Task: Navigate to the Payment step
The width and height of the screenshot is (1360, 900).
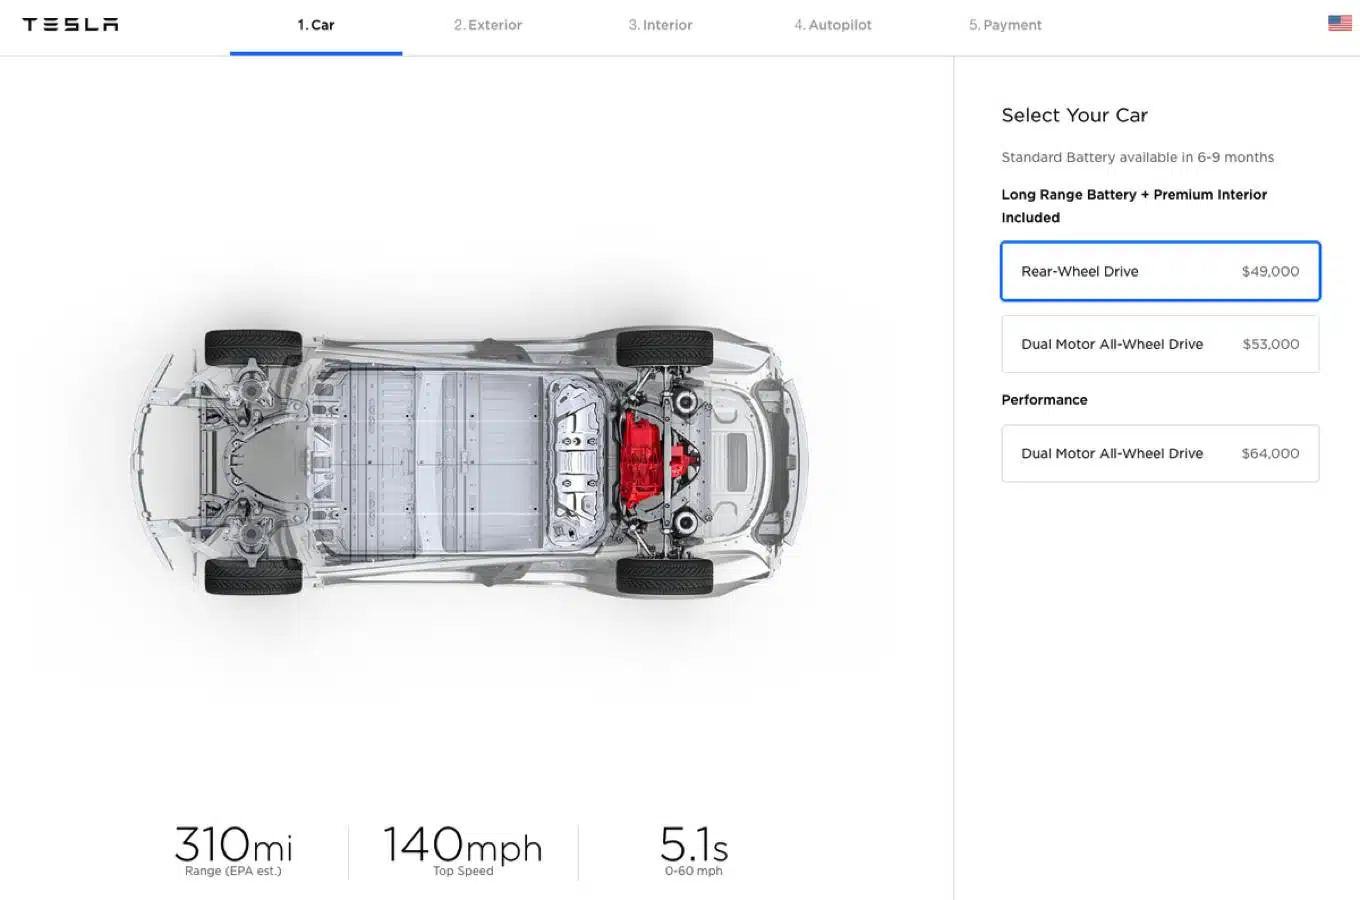Action: click(1004, 25)
